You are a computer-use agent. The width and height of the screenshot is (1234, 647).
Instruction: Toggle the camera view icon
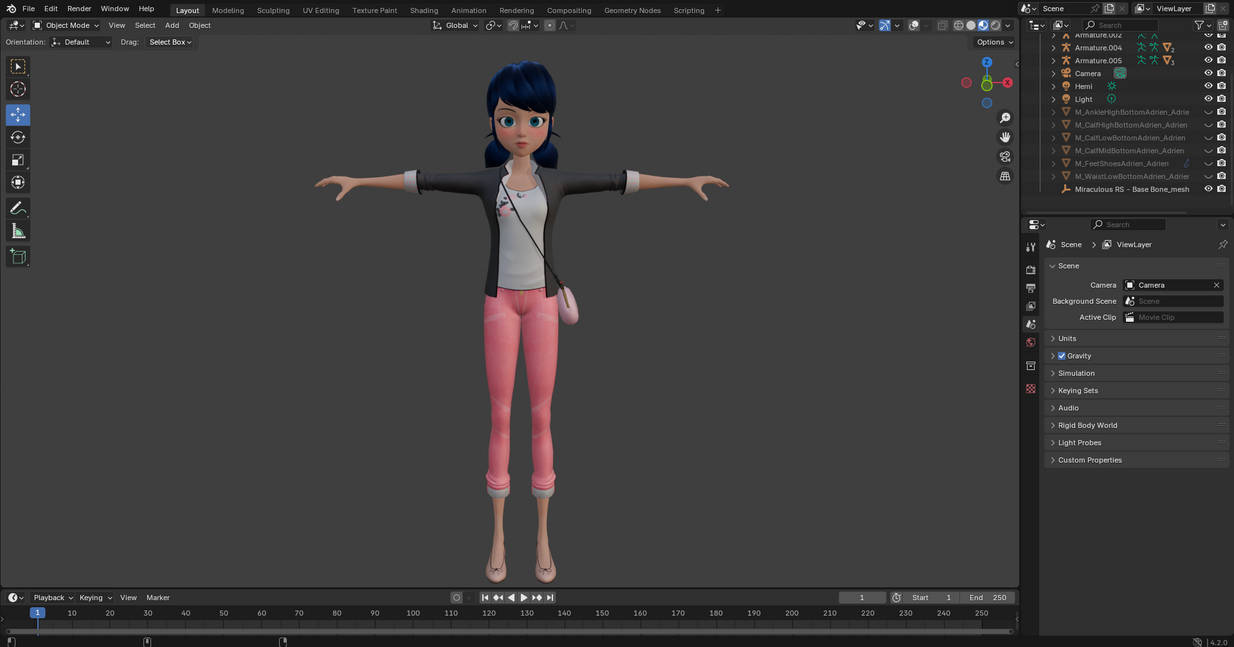1005,157
